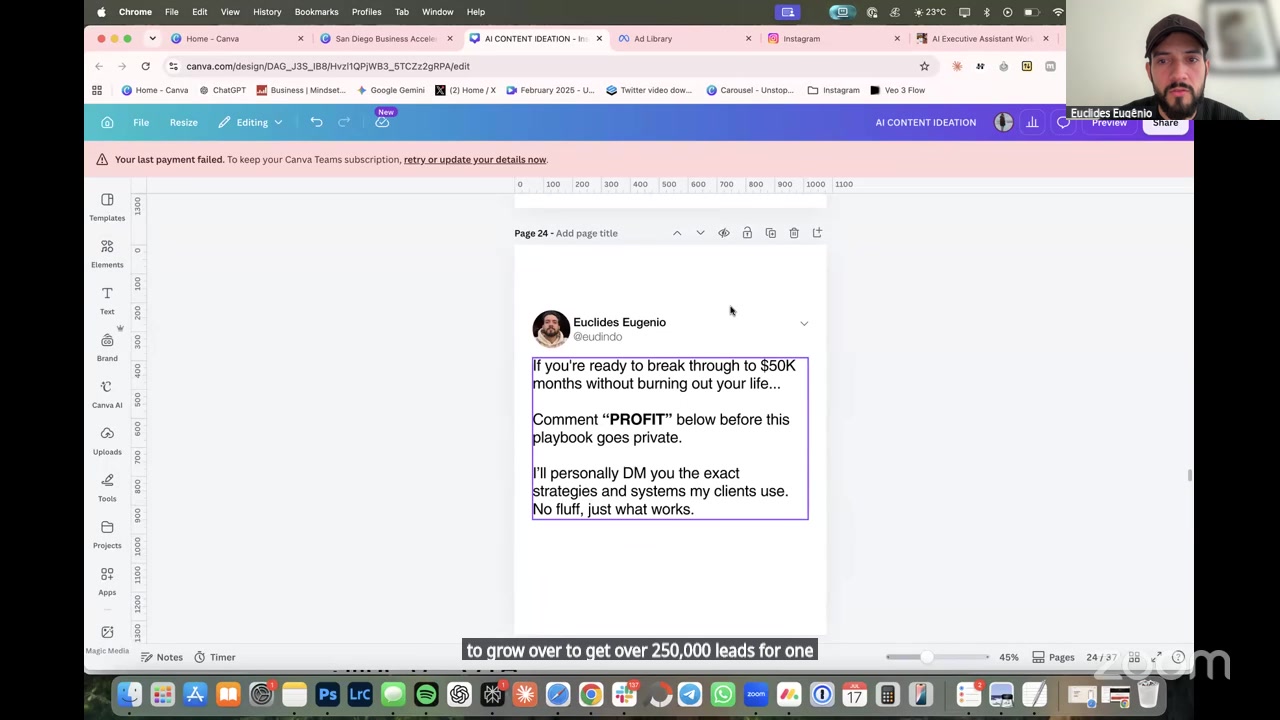Viewport: 1280px width, 720px height.
Task: Move page 24 down
Action: point(700,233)
